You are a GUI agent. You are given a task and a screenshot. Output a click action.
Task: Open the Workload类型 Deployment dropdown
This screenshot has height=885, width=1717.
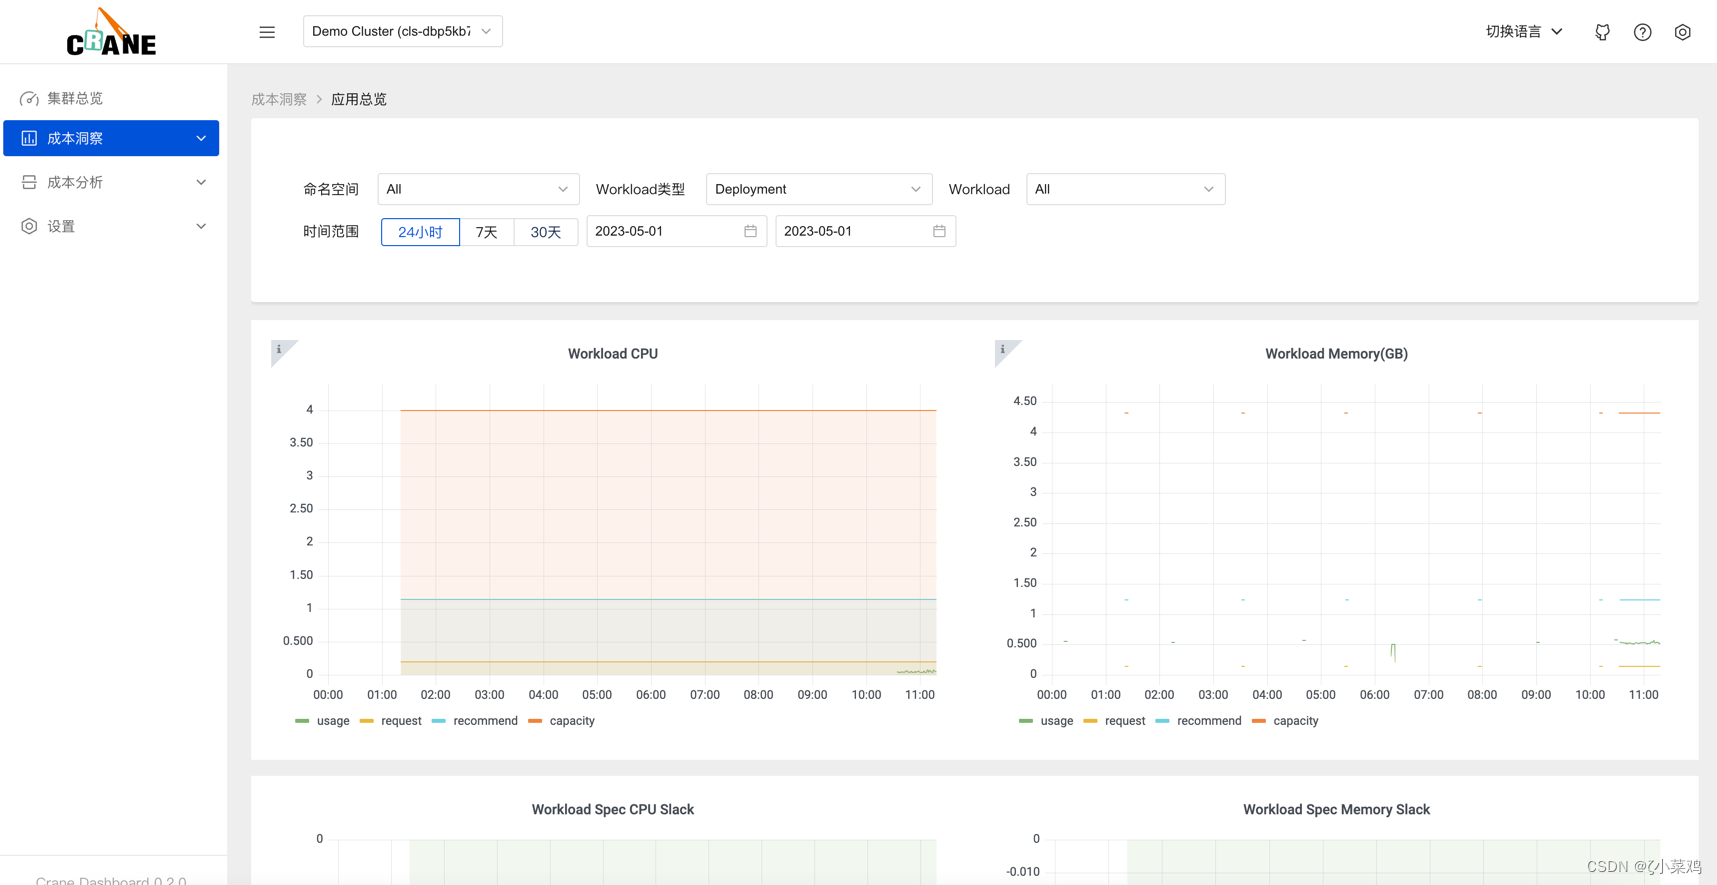click(x=819, y=189)
